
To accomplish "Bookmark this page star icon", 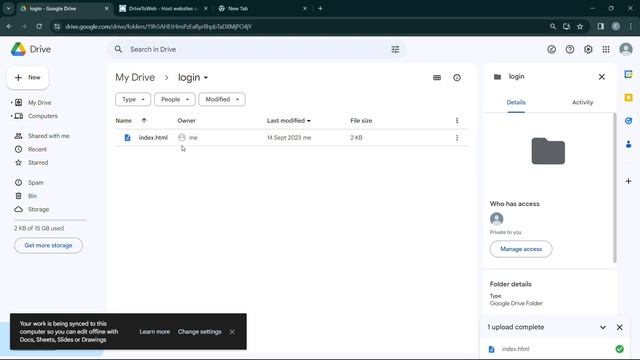I will click(x=580, y=27).
